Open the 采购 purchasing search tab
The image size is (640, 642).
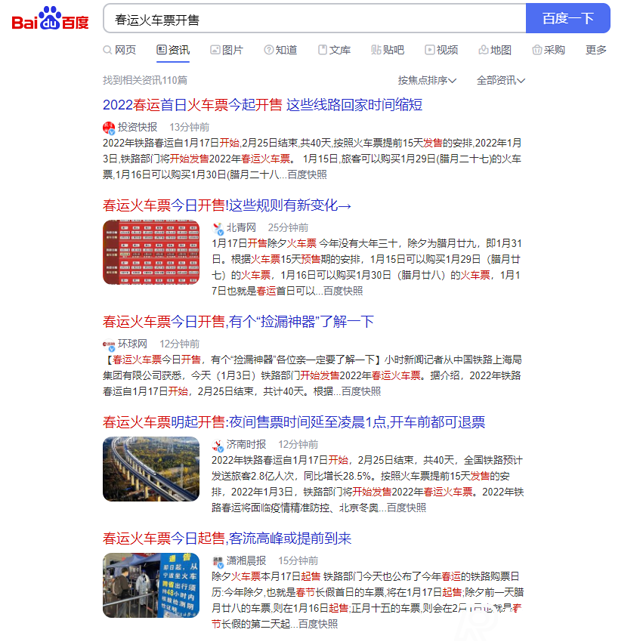click(549, 50)
